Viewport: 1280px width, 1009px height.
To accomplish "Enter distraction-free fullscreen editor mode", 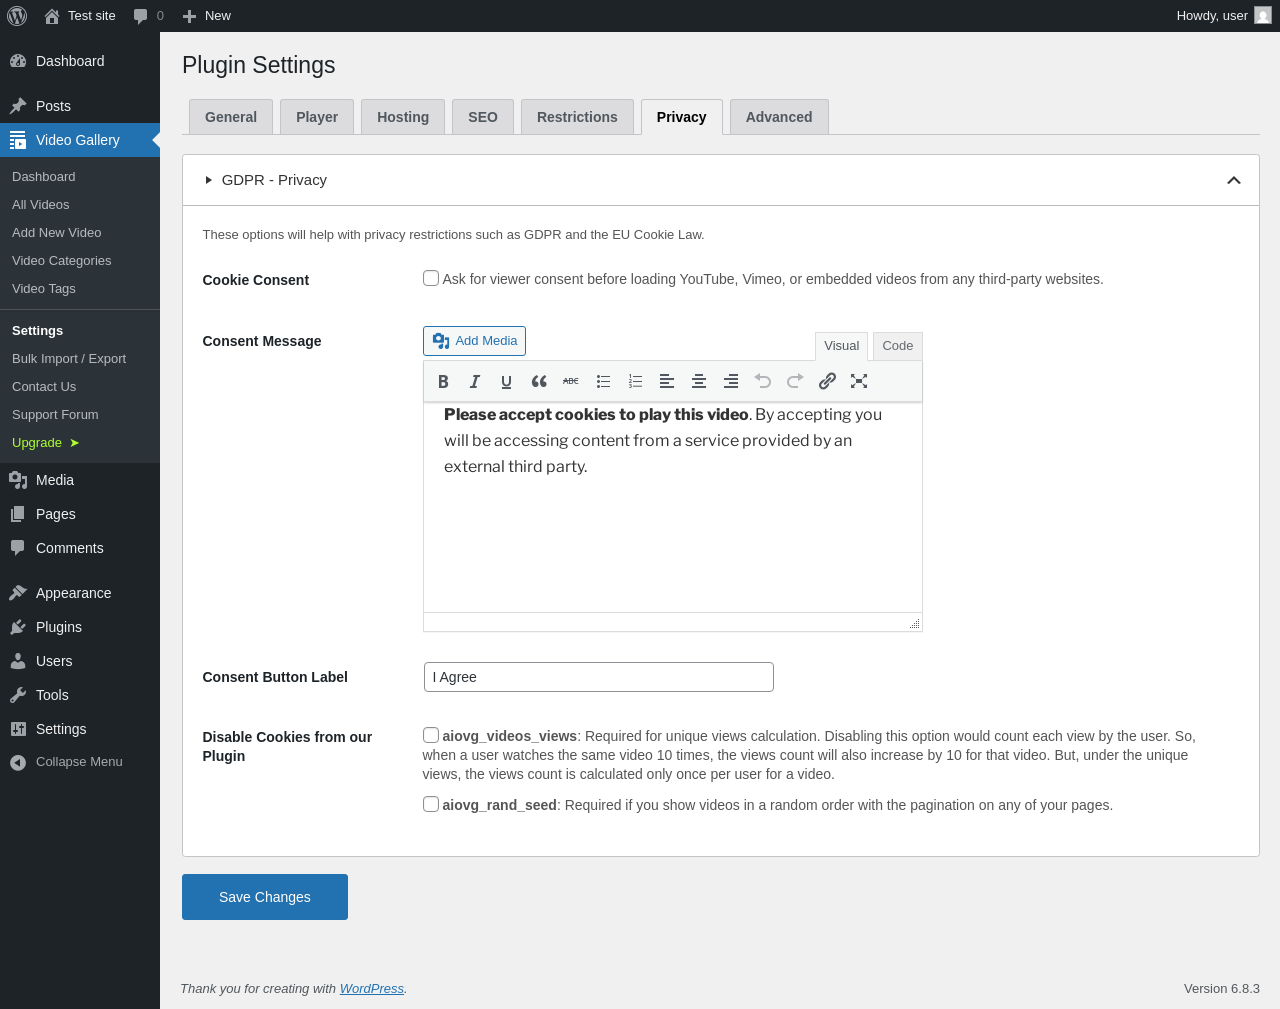I will [859, 381].
